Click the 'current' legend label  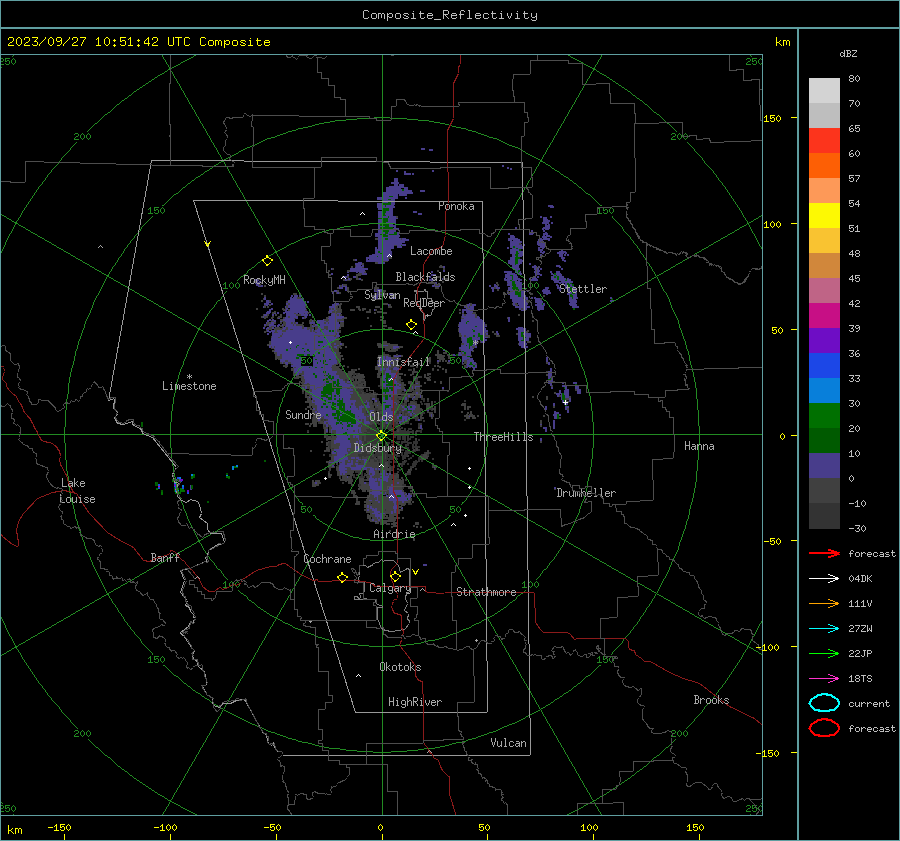point(869,703)
